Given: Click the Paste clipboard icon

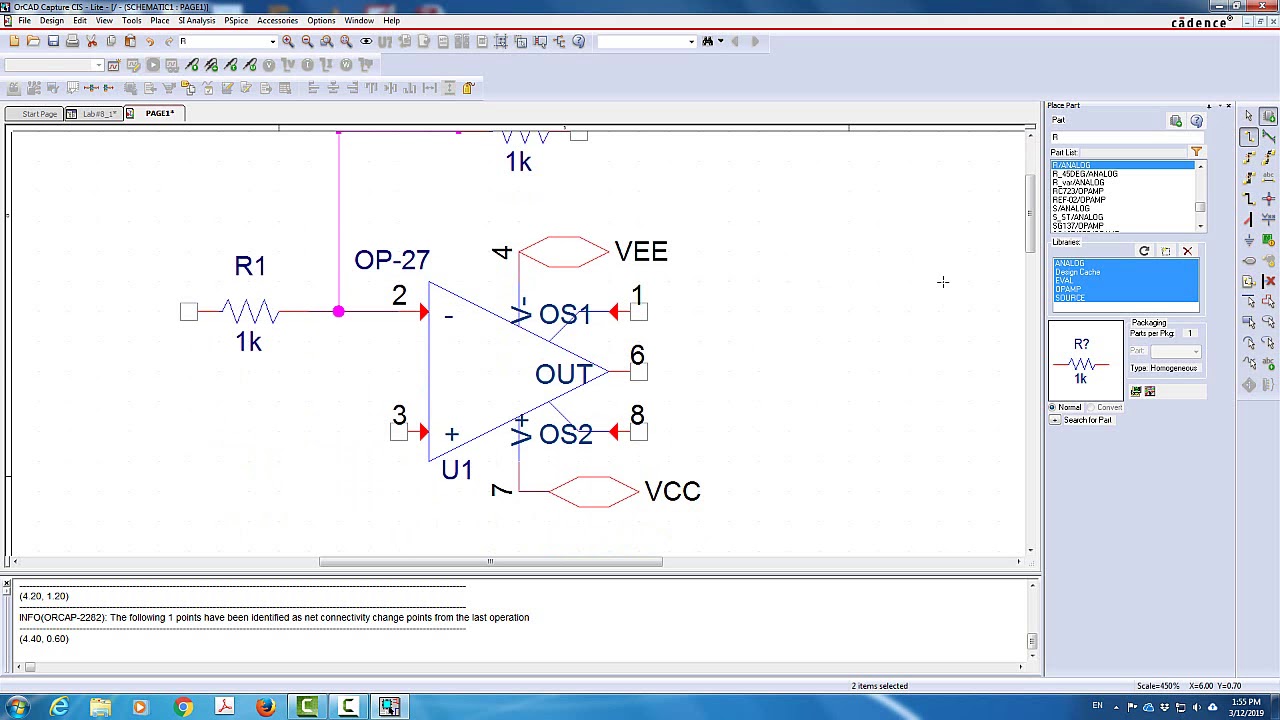Looking at the screenshot, I should tap(130, 41).
